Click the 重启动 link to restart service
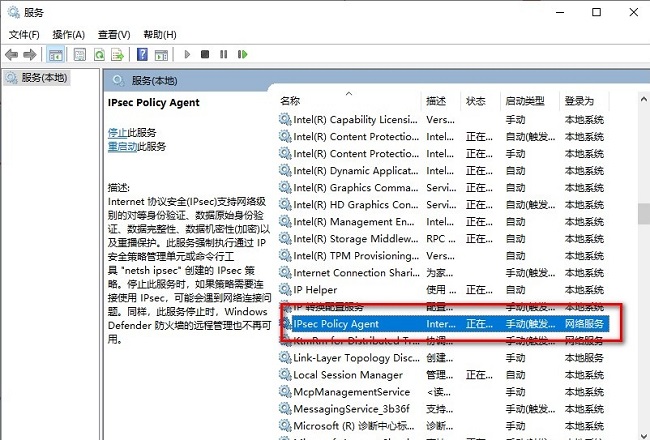 122,146
